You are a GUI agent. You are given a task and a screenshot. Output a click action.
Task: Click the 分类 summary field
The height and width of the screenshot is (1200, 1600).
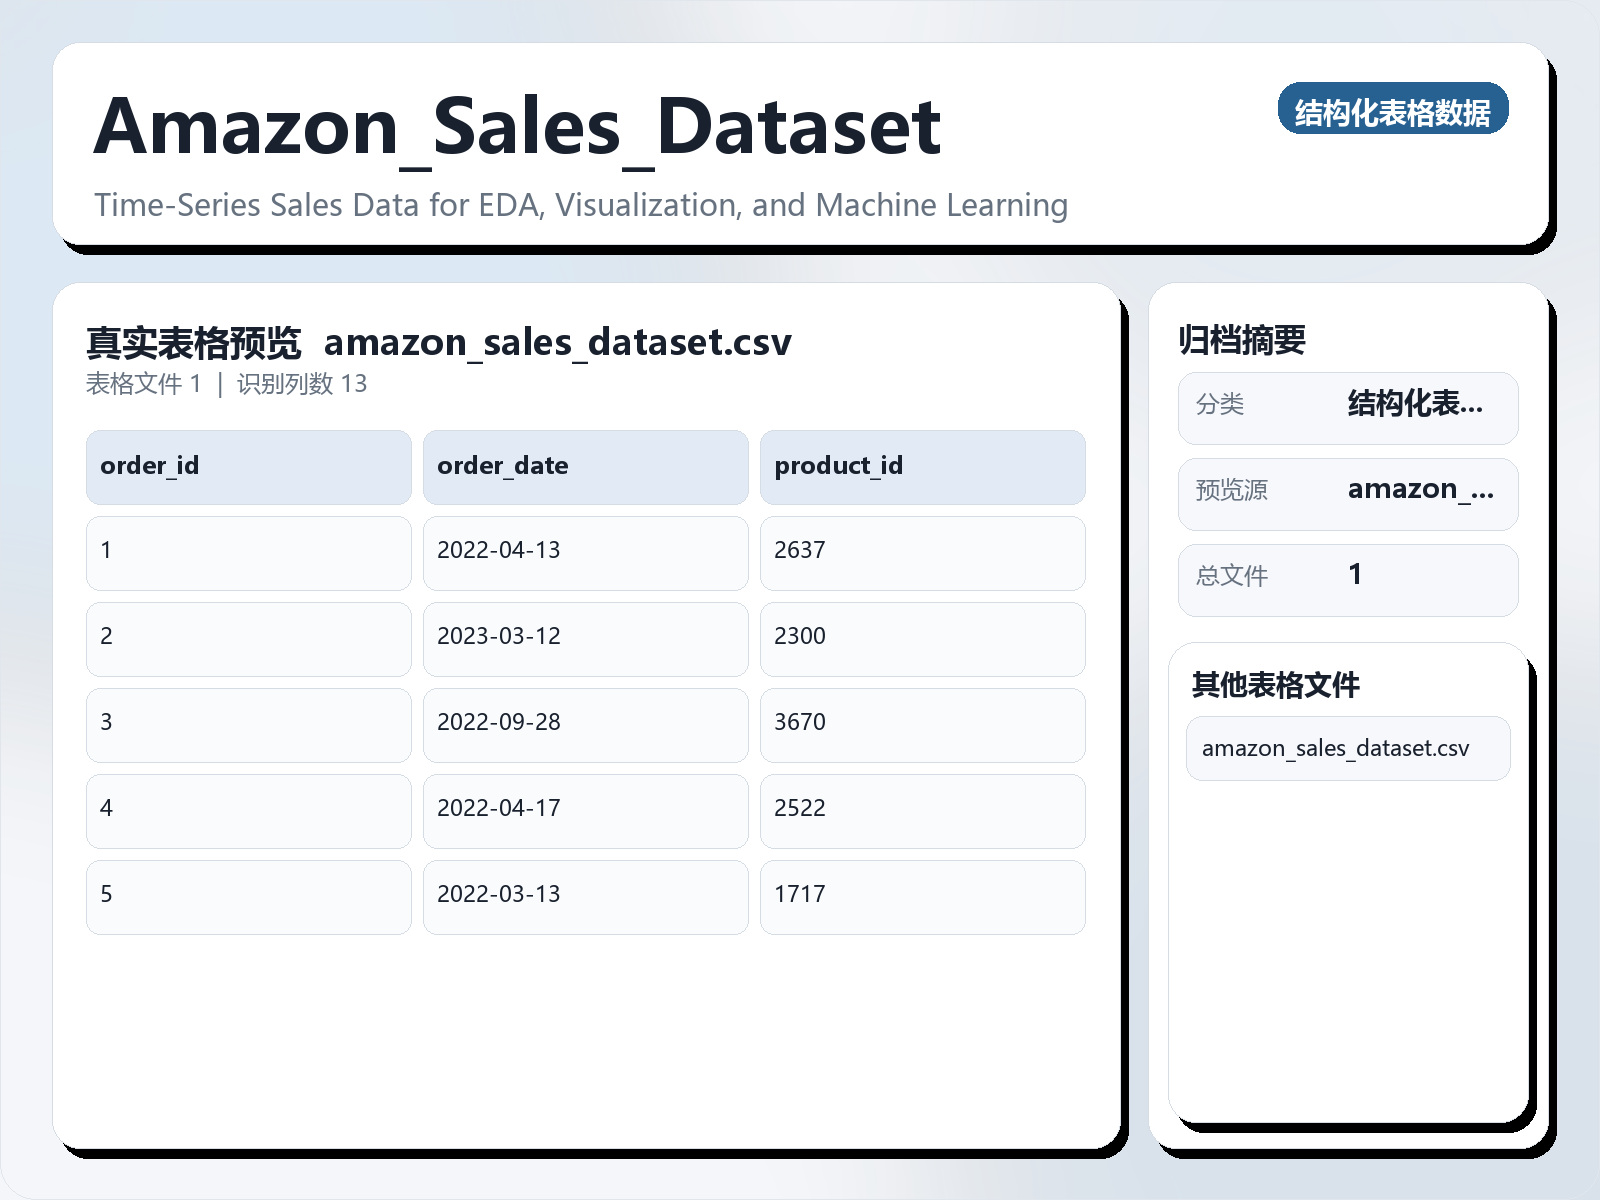1347,406
